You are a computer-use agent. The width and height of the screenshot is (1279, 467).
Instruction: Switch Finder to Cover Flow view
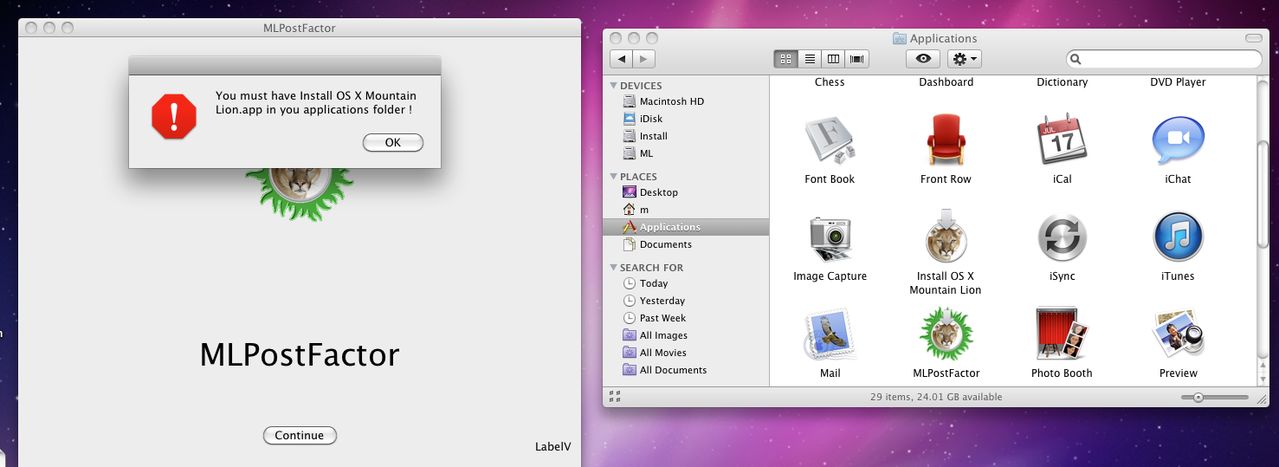[857, 59]
